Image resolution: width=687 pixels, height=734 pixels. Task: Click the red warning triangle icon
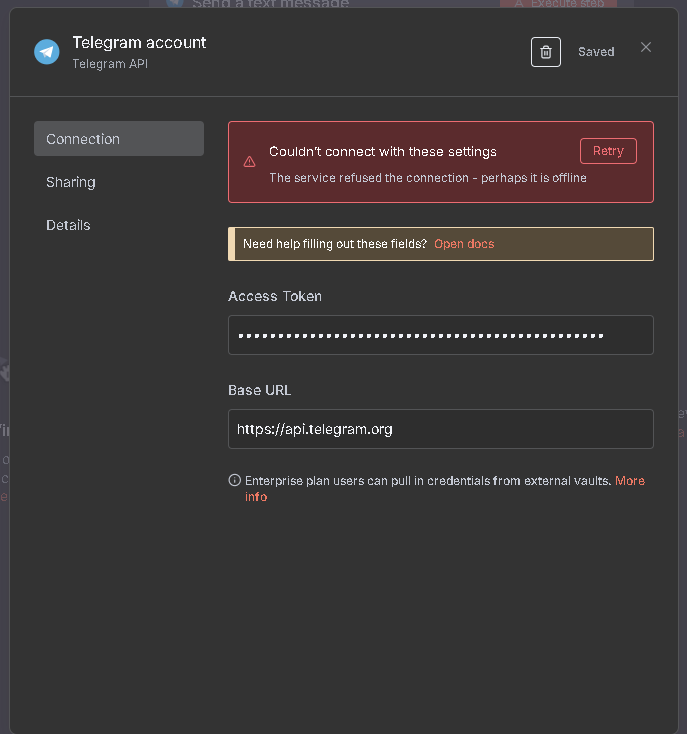(x=250, y=162)
